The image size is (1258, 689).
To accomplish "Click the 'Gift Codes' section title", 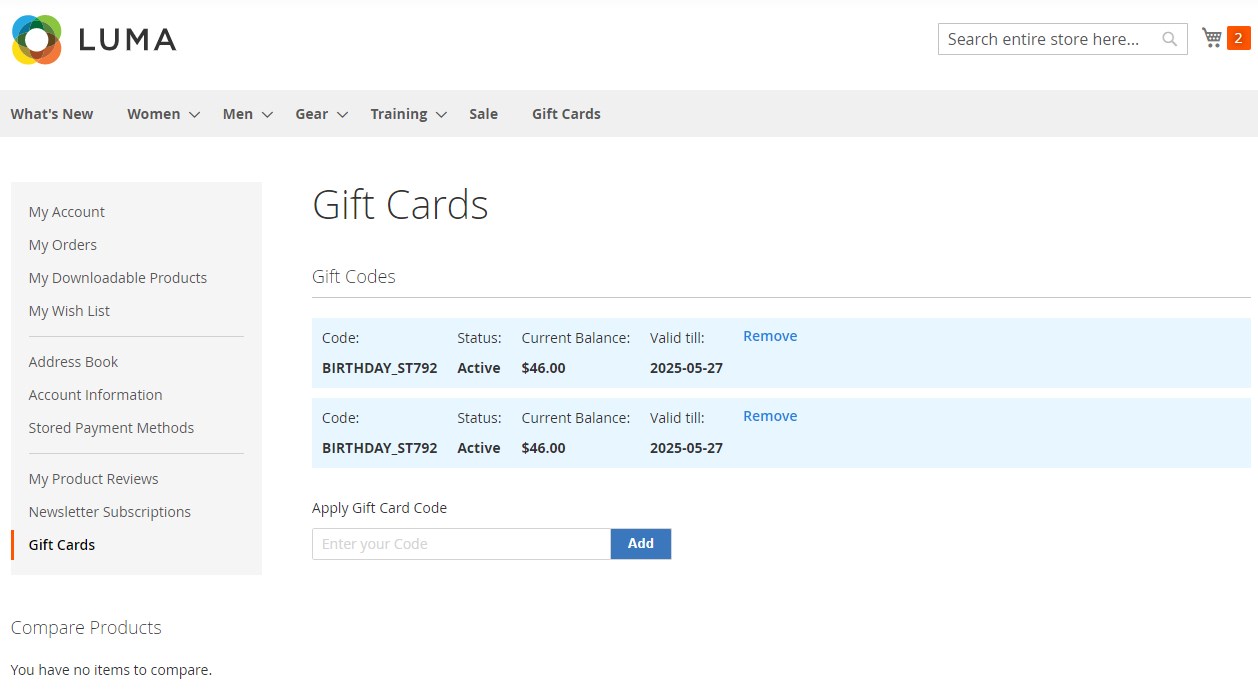I will tap(354, 277).
